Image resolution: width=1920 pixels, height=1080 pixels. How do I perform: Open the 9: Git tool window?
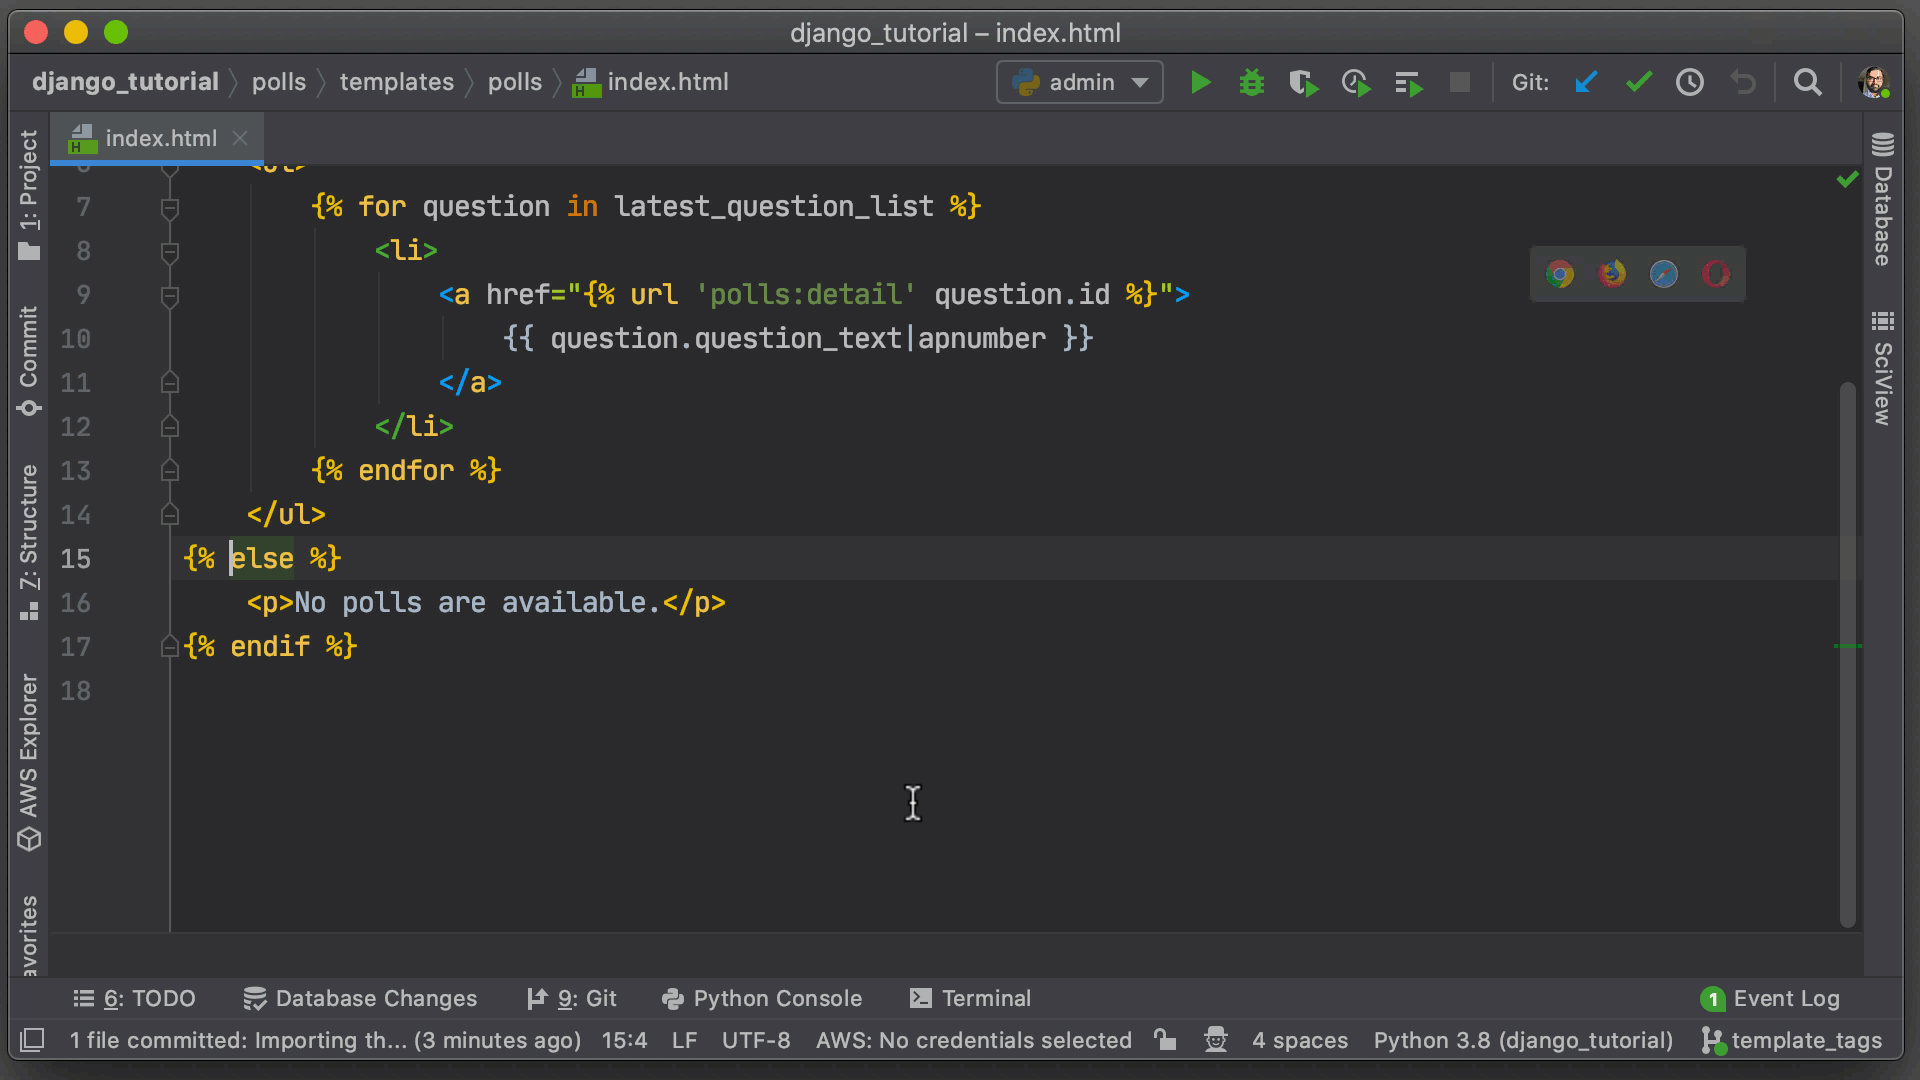tap(572, 998)
